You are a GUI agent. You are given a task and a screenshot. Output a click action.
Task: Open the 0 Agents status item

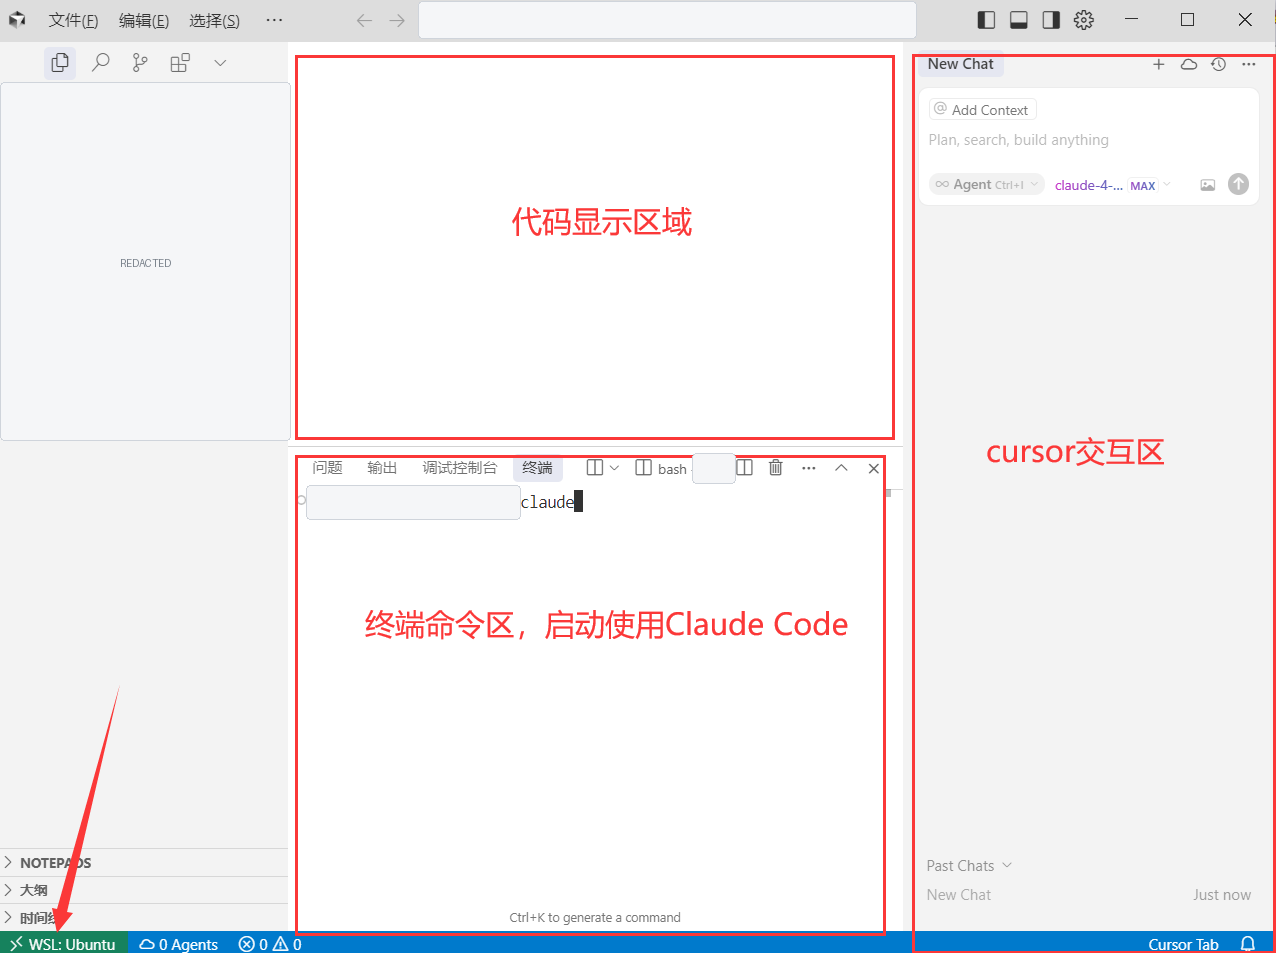point(178,944)
